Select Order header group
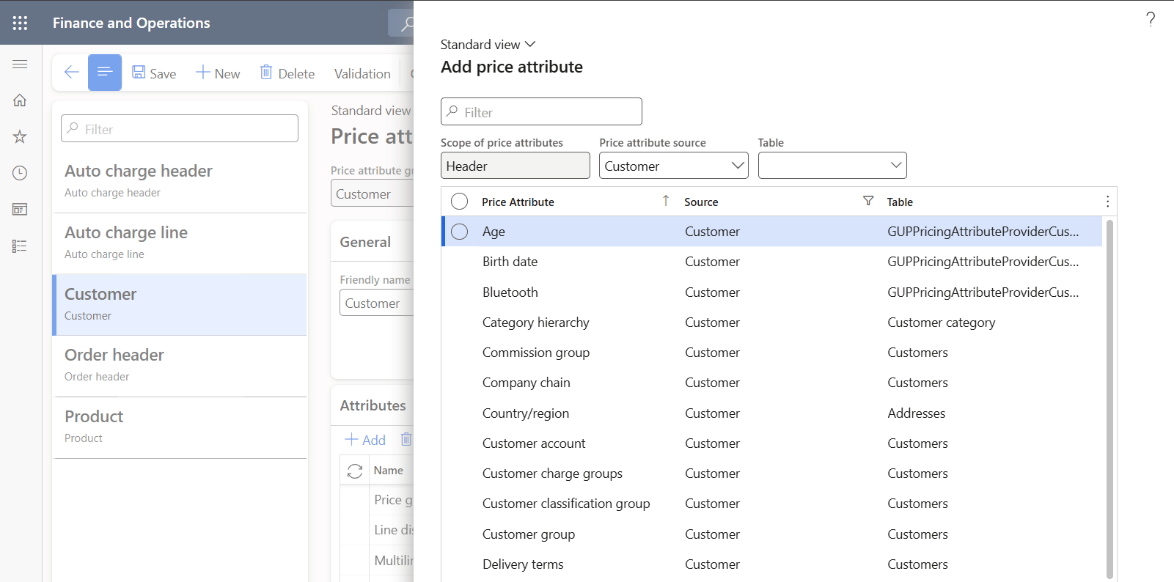 click(180, 366)
